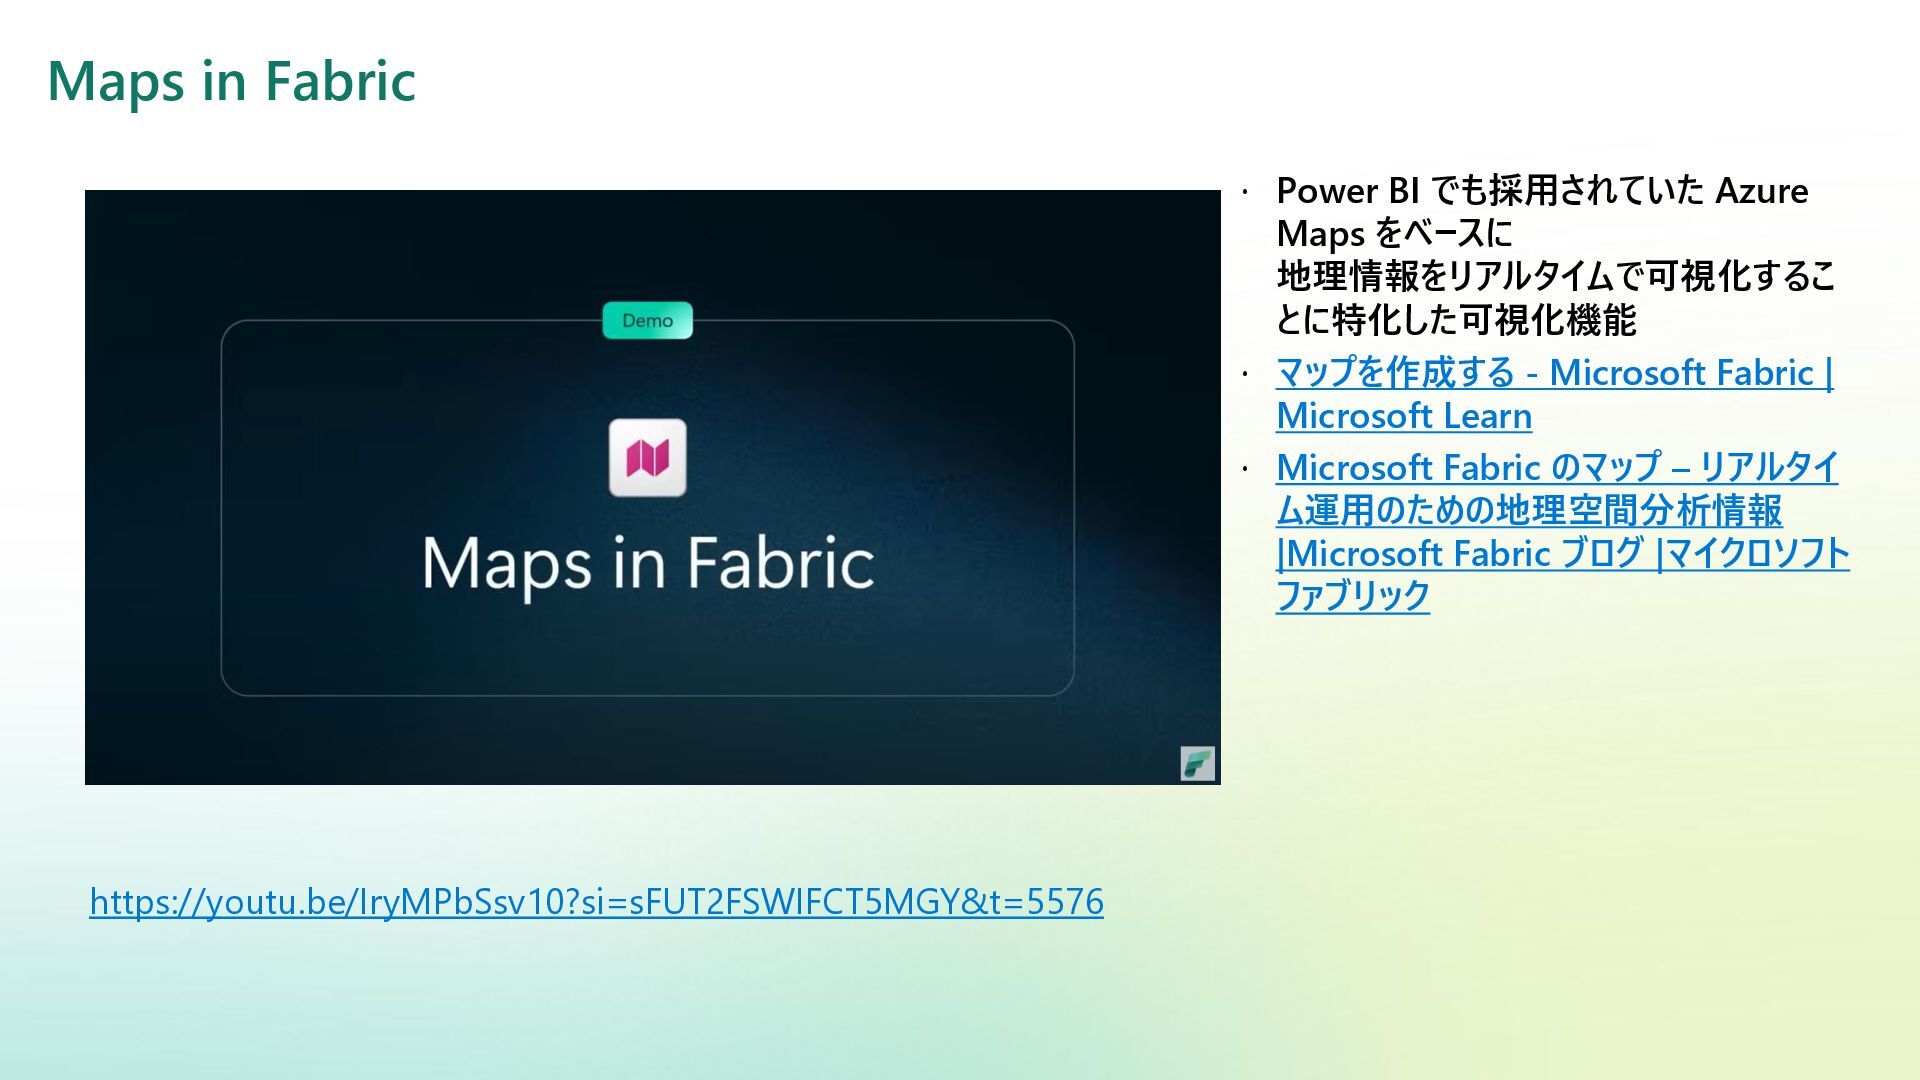Click the green Demo badge
Image resolution: width=1920 pixels, height=1080 pixels.
(x=647, y=321)
